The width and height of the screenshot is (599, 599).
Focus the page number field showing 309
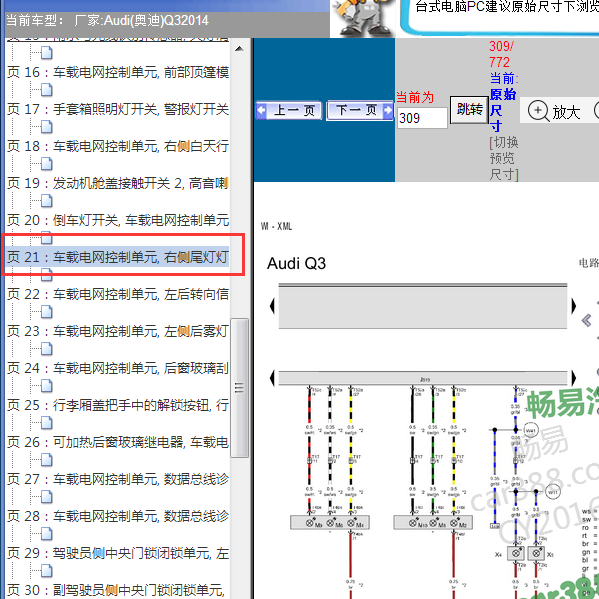click(x=422, y=118)
